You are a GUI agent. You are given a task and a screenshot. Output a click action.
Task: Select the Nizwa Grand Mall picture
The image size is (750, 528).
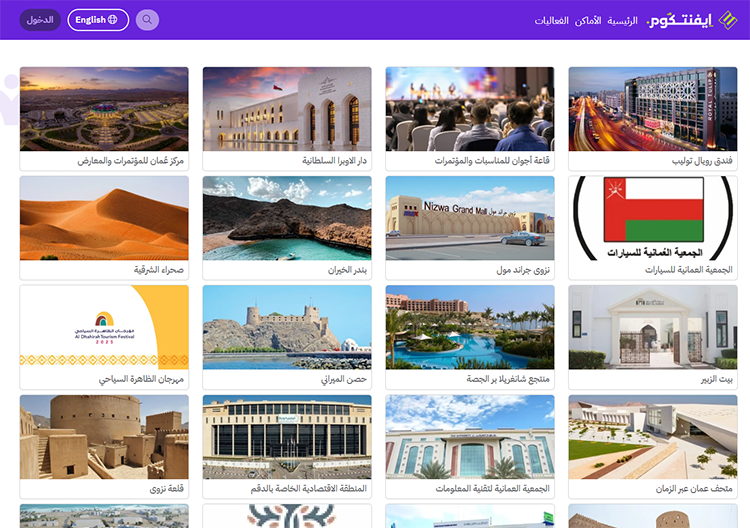[x=470, y=218]
